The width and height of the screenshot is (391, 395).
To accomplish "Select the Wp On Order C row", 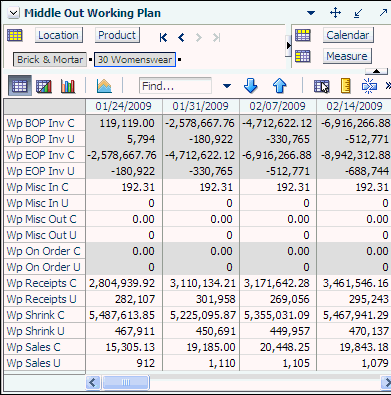I will tap(45, 251).
